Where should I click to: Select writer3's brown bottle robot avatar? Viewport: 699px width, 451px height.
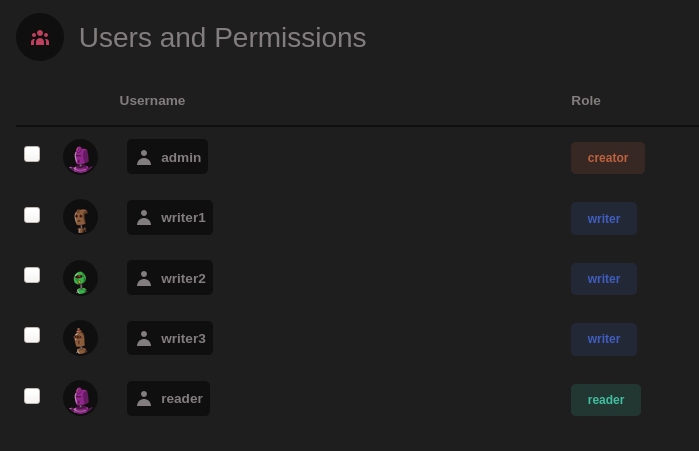point(81,338)
